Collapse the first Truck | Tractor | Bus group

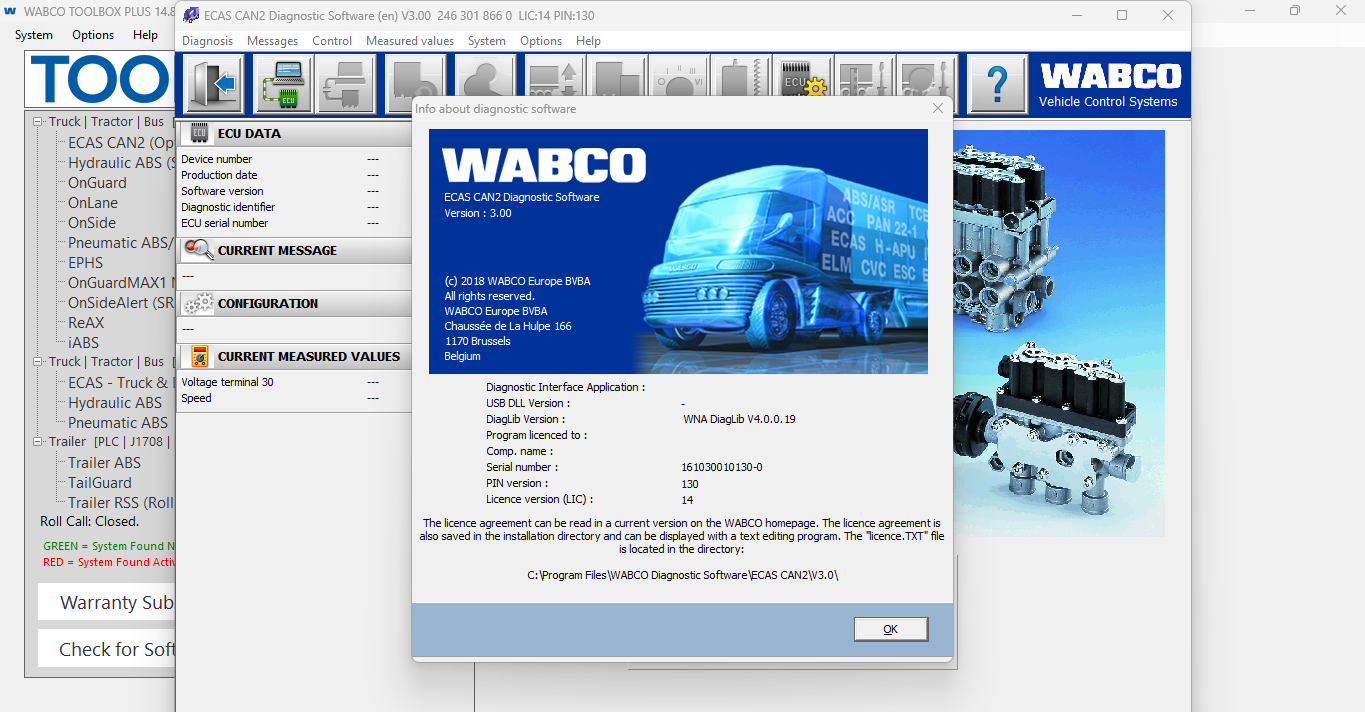point(38,122)
